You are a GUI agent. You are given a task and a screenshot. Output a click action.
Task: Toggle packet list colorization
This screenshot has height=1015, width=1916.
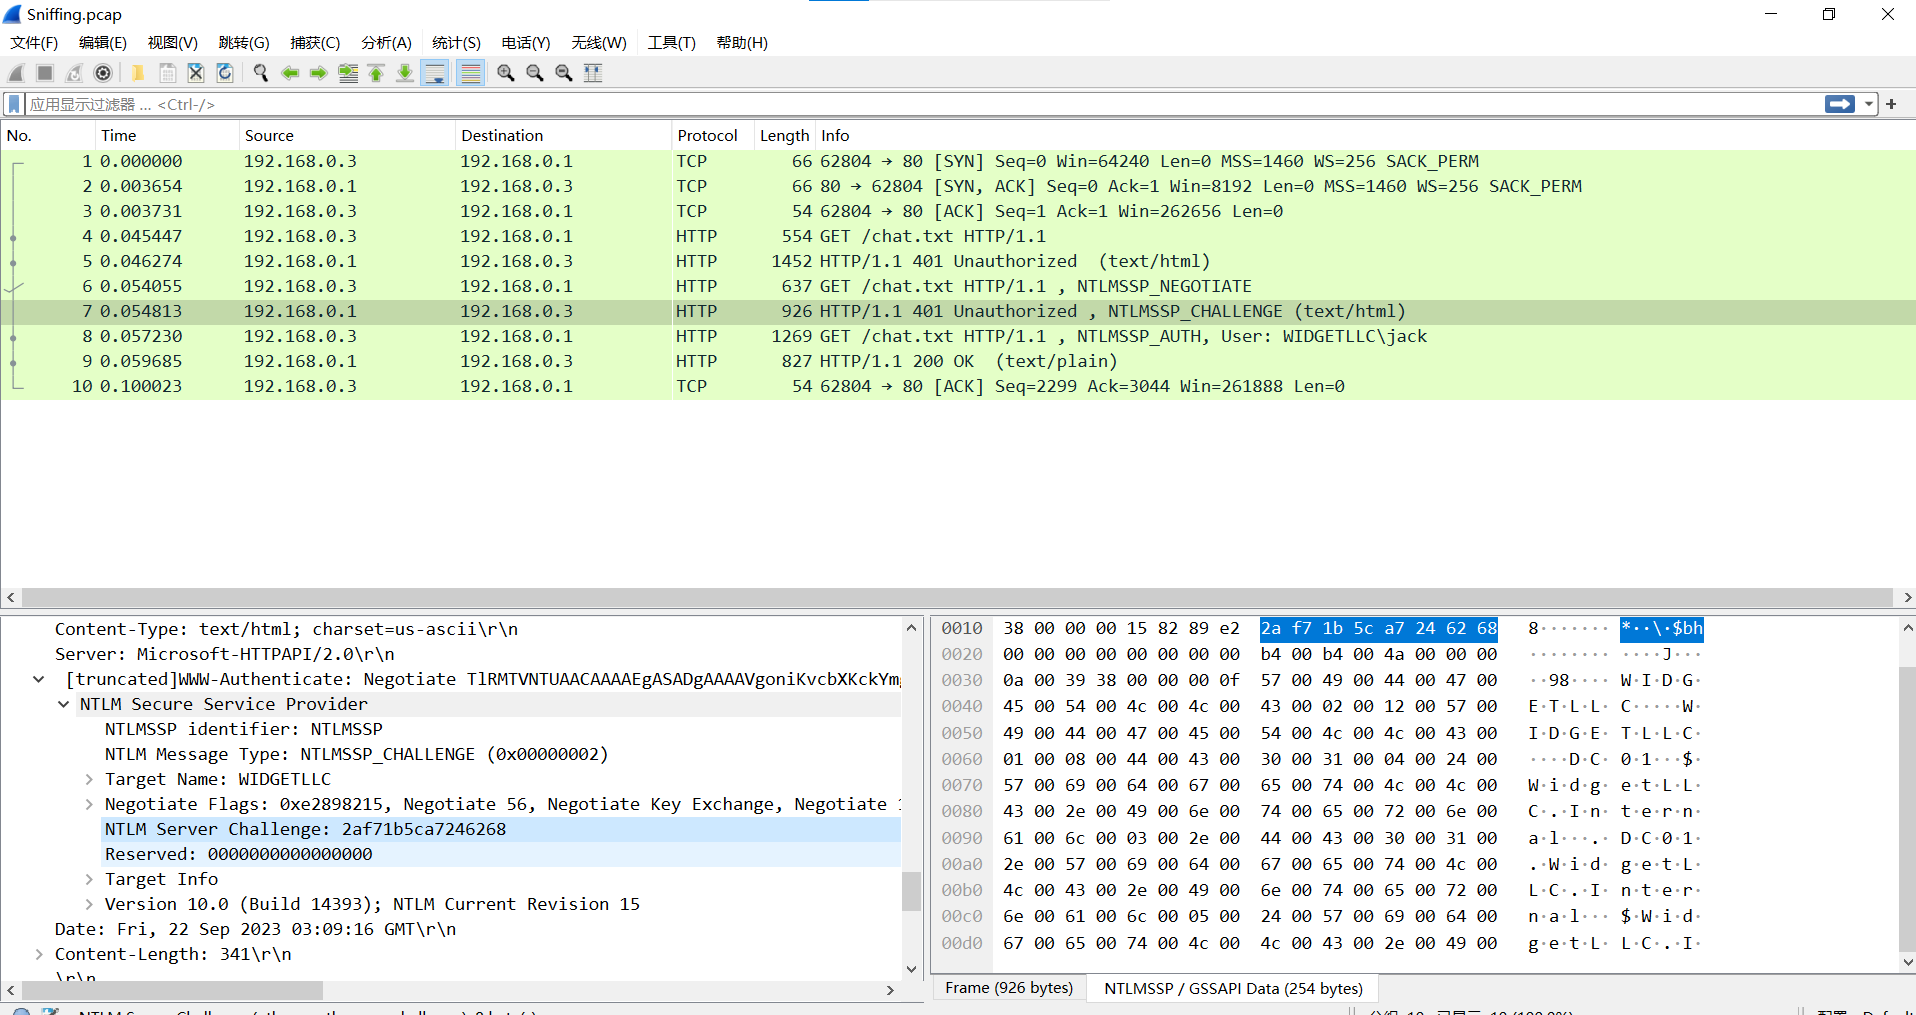470,73
